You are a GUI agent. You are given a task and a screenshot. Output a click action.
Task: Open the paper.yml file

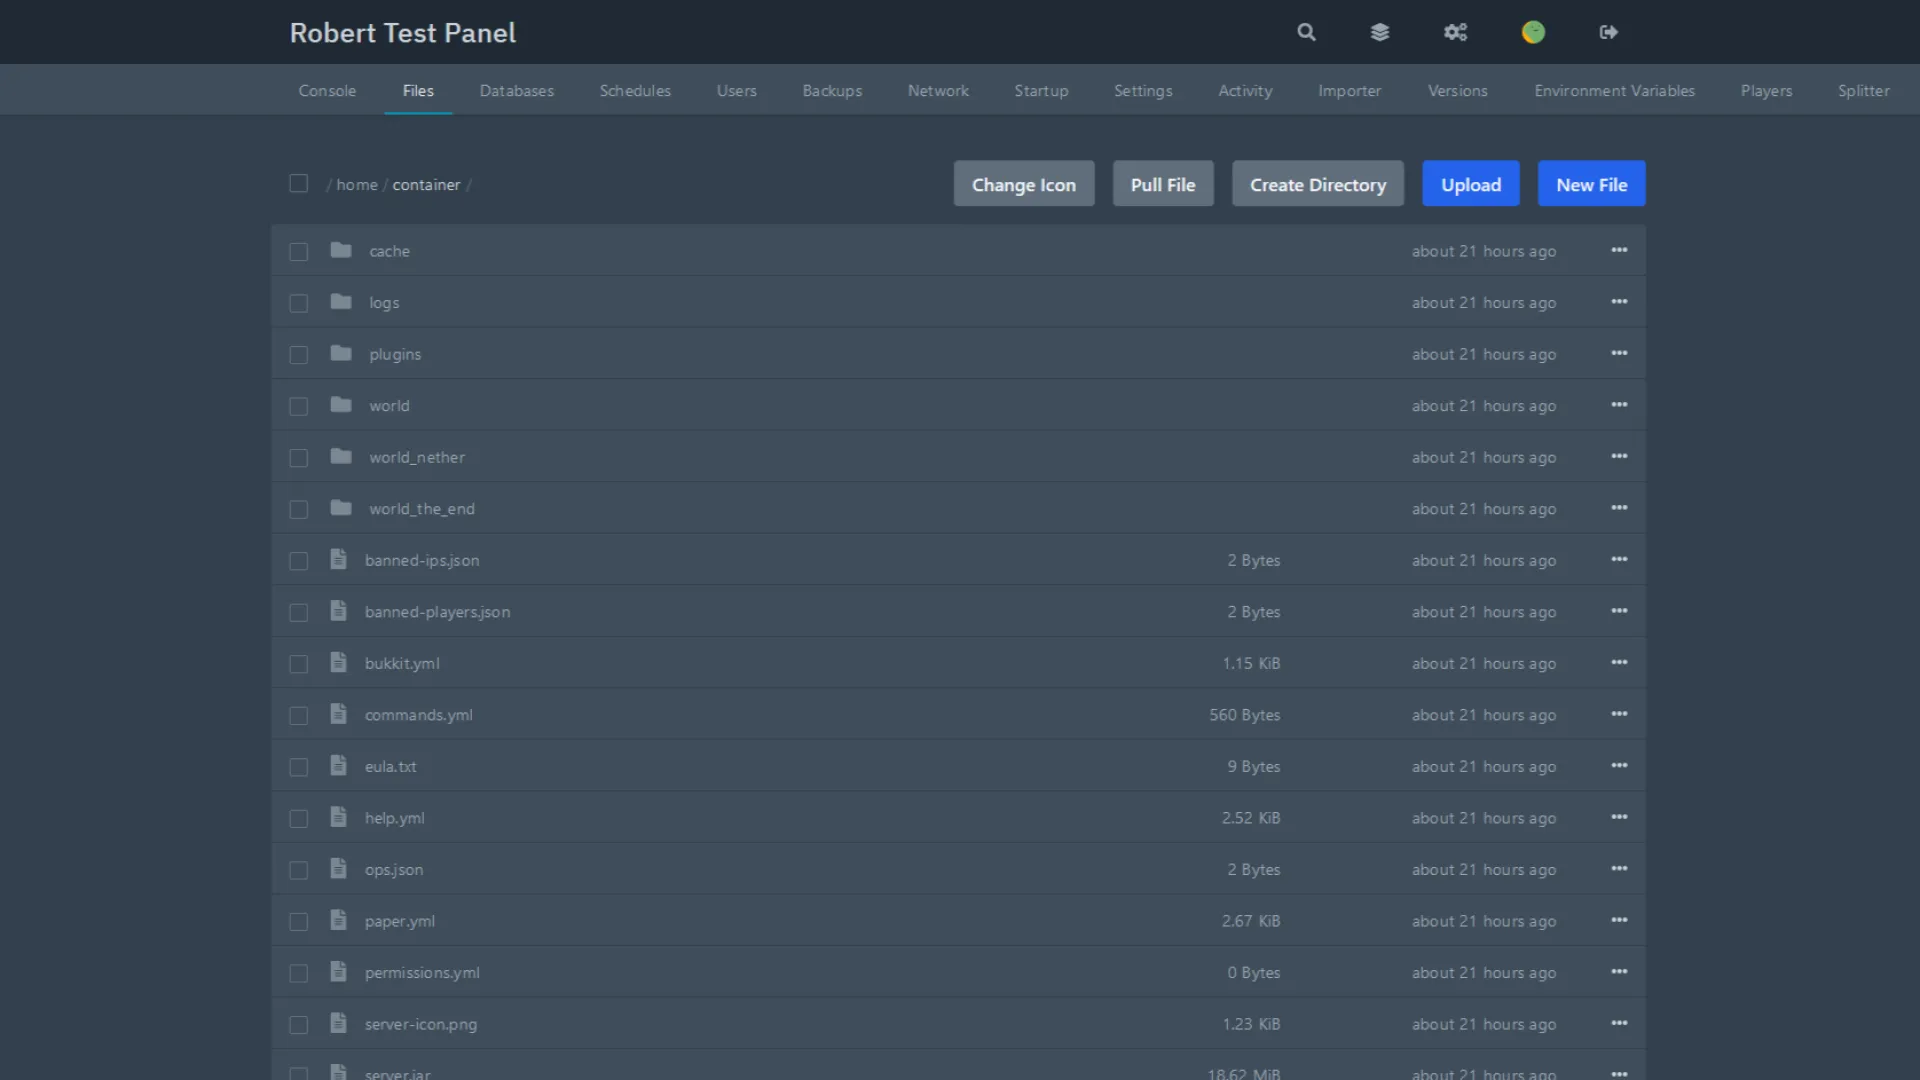pyautogui.click(x=400, y=921)
